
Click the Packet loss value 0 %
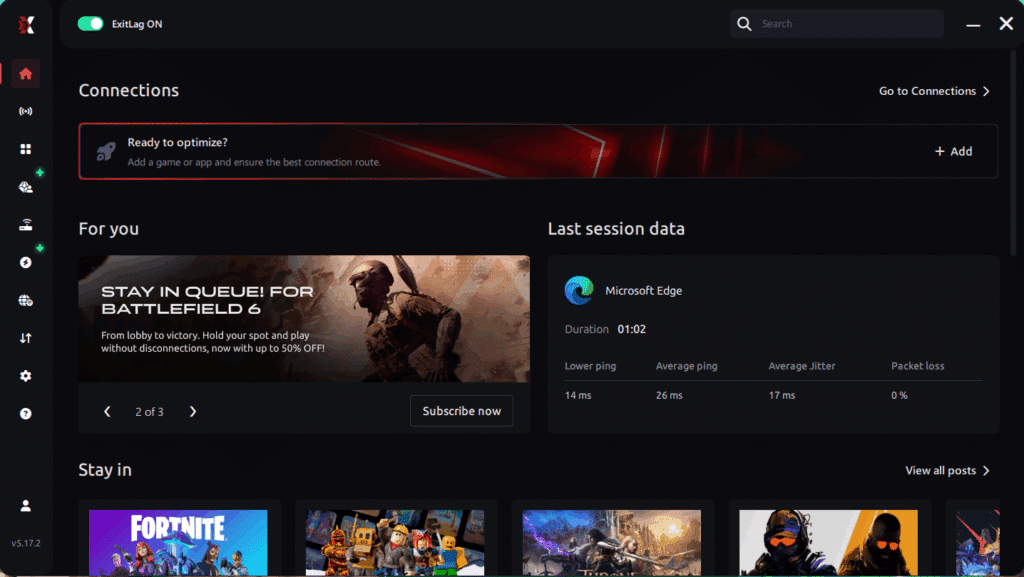[x=899, y=396]
